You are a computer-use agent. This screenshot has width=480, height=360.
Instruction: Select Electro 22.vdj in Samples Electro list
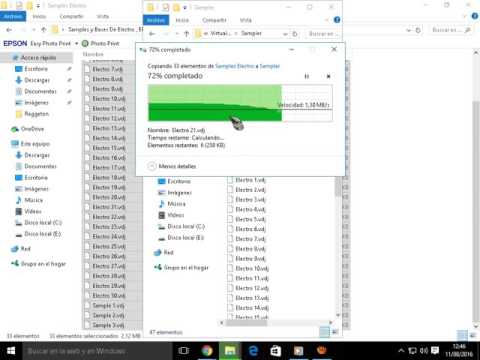109,217
